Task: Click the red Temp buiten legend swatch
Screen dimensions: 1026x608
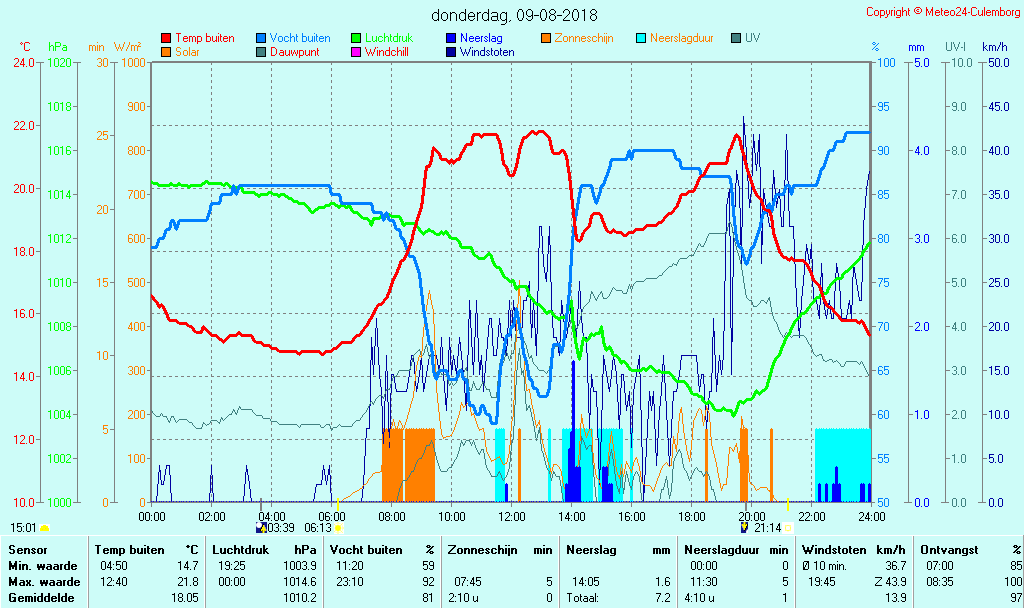Action: click(x=166, y=38)
